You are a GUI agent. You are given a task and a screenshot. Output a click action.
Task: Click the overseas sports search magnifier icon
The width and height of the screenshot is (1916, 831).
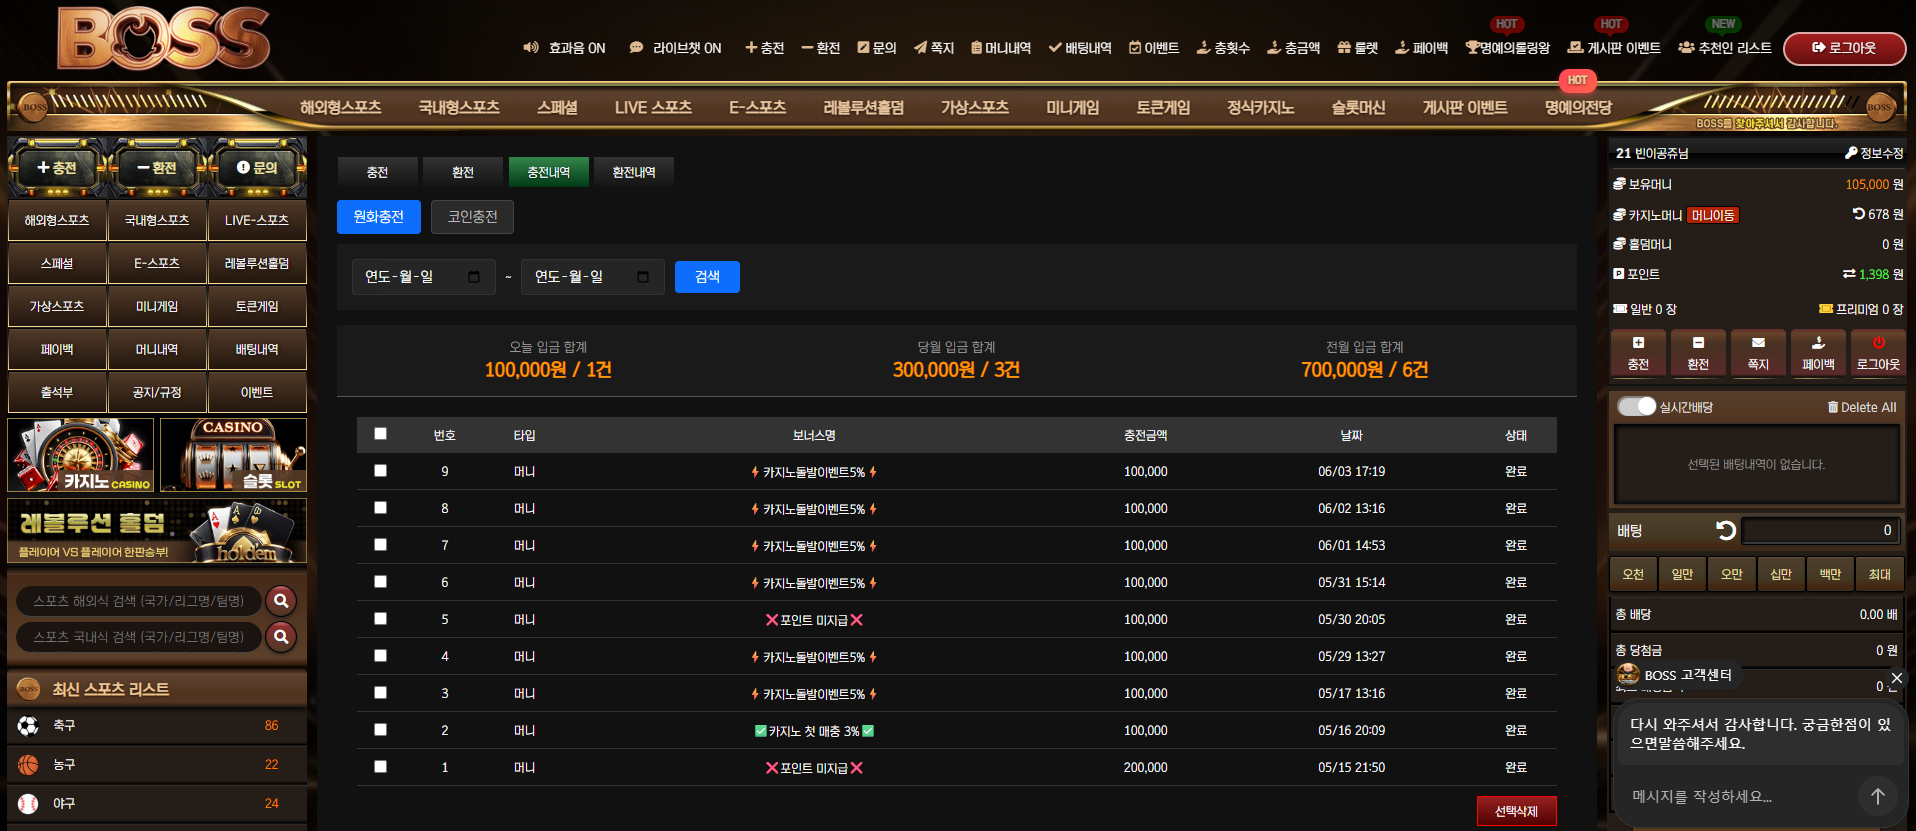tap(281, 600)
